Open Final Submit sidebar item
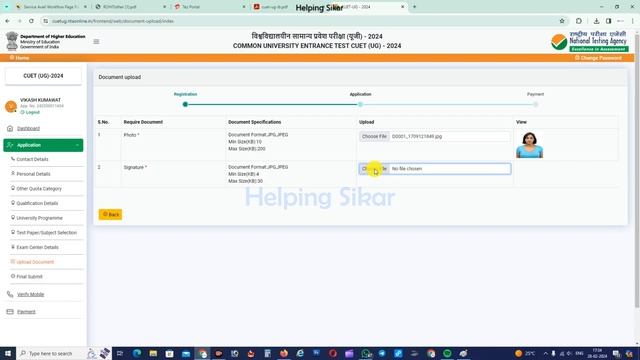The width and height of the screenshot is (640, 360). pyautogui.click(x=29, y=277)
